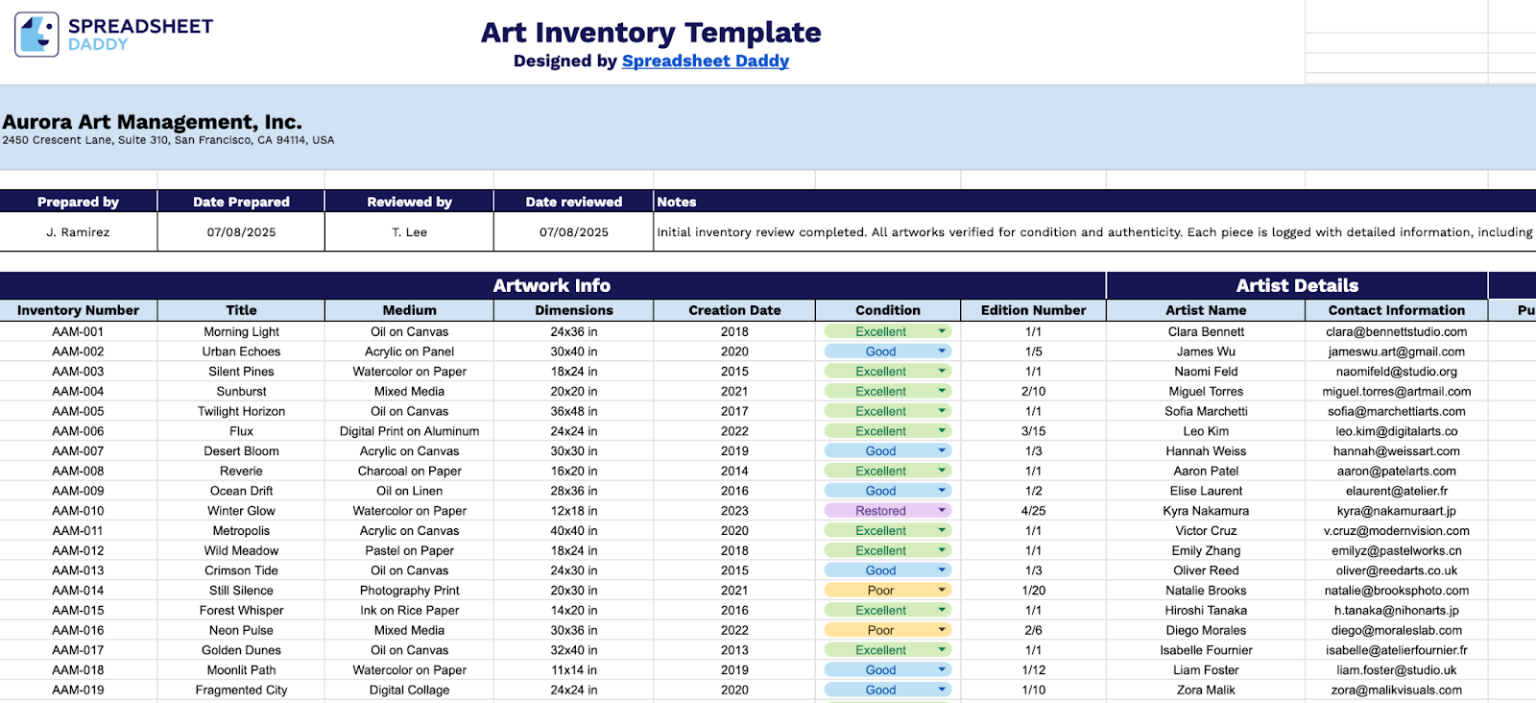Click the Title column header
This screenshot has height=703, width=1536.
(x=240, y=310)
